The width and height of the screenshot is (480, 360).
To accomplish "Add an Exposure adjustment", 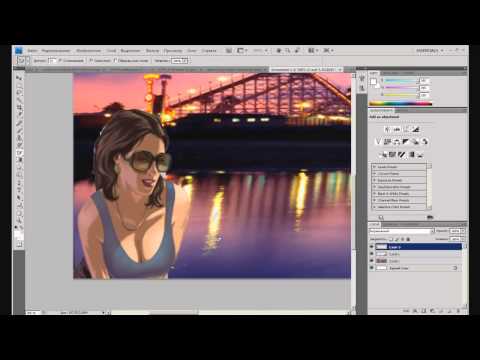I will (415, 129).
